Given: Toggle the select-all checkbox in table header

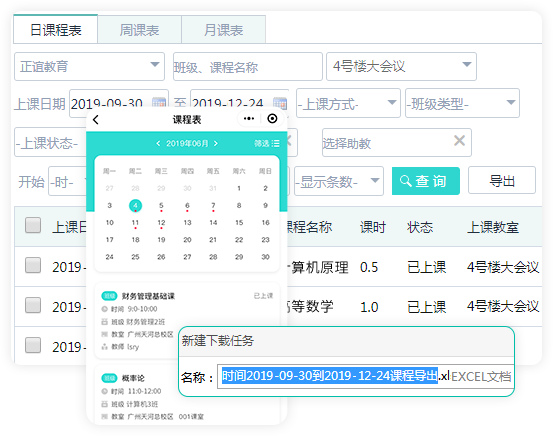Looking at the screenshot, I should click(x=33, y=225).
